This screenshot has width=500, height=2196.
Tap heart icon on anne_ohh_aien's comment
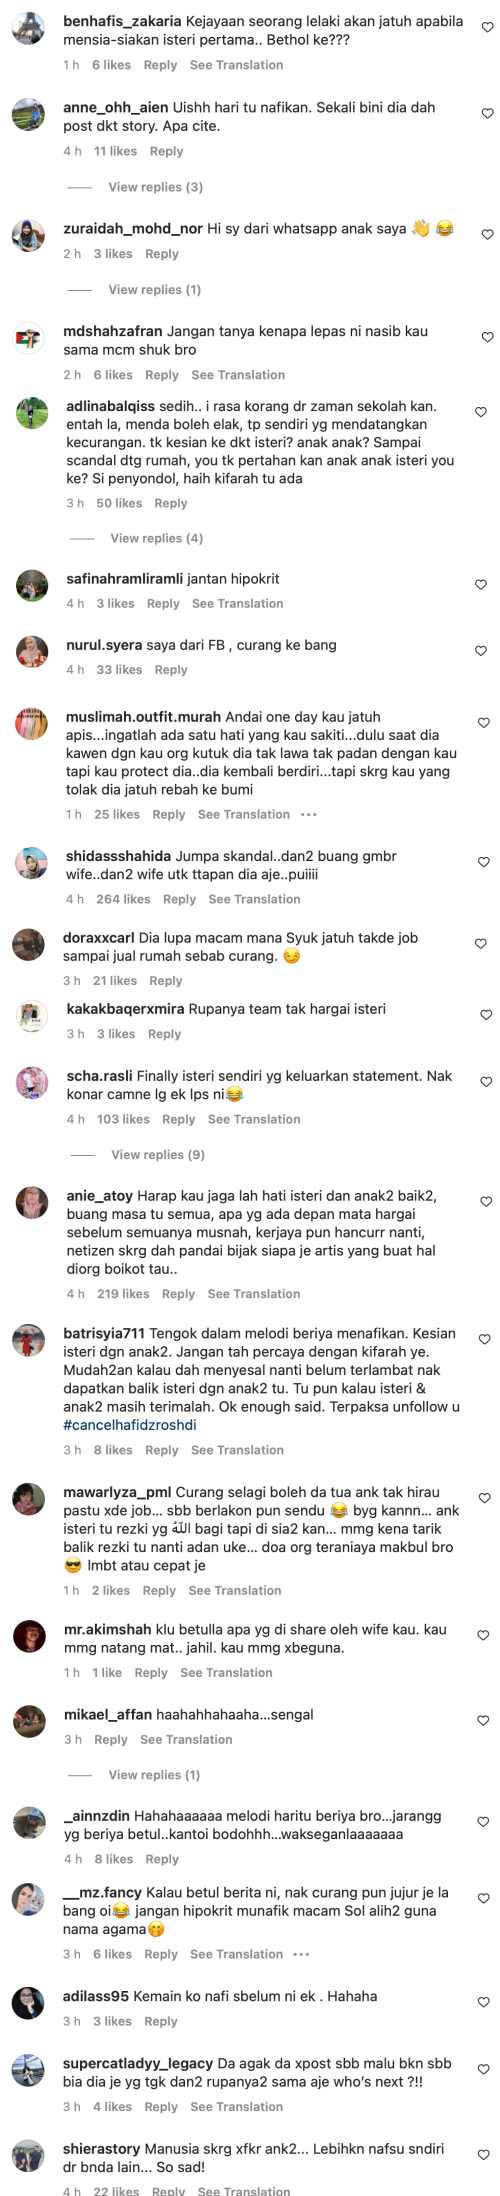(487, 114)
